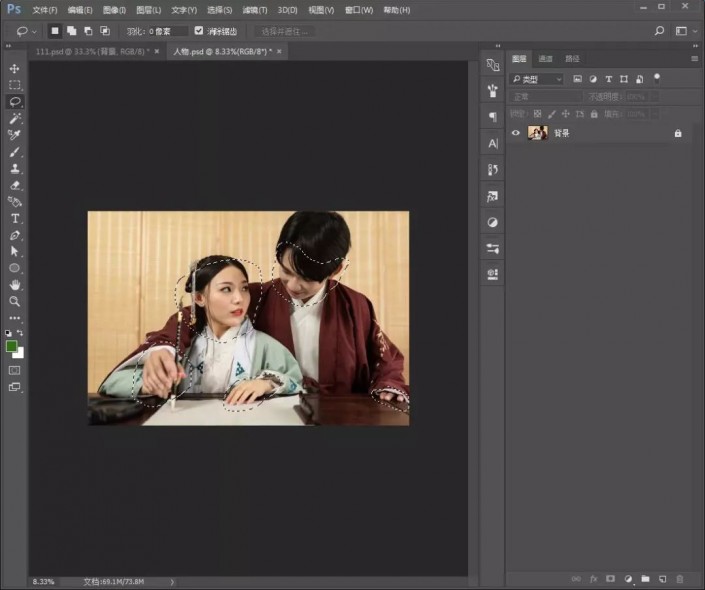Close the 人物.psd document tab
The height and width of the screenshot is (590, 705).
pos(279,52)
